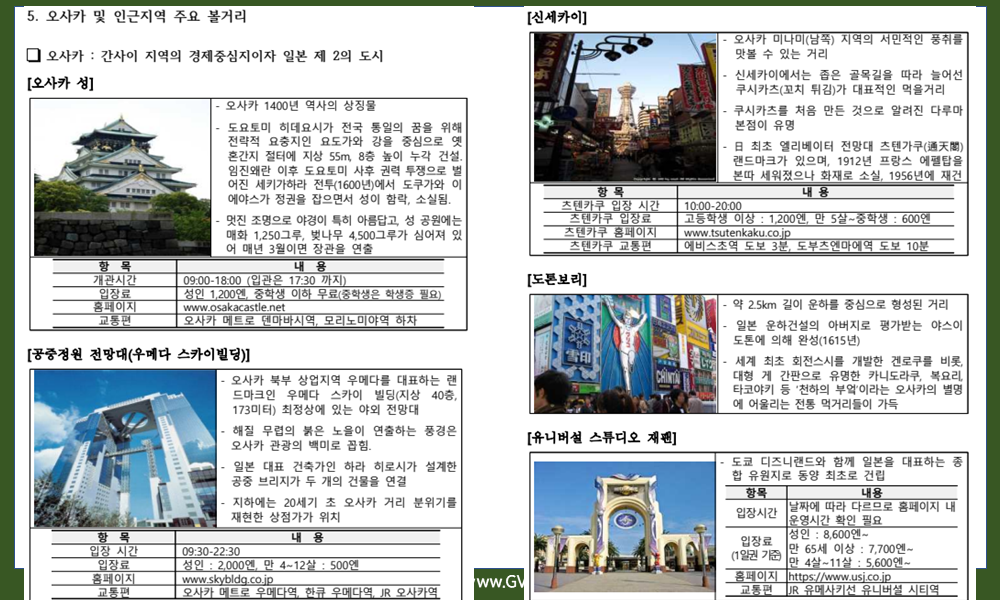Click the Dotonbori Glico sign photo
The width and height of the screenshot is (1000, 600).
[x=625, y=354]
